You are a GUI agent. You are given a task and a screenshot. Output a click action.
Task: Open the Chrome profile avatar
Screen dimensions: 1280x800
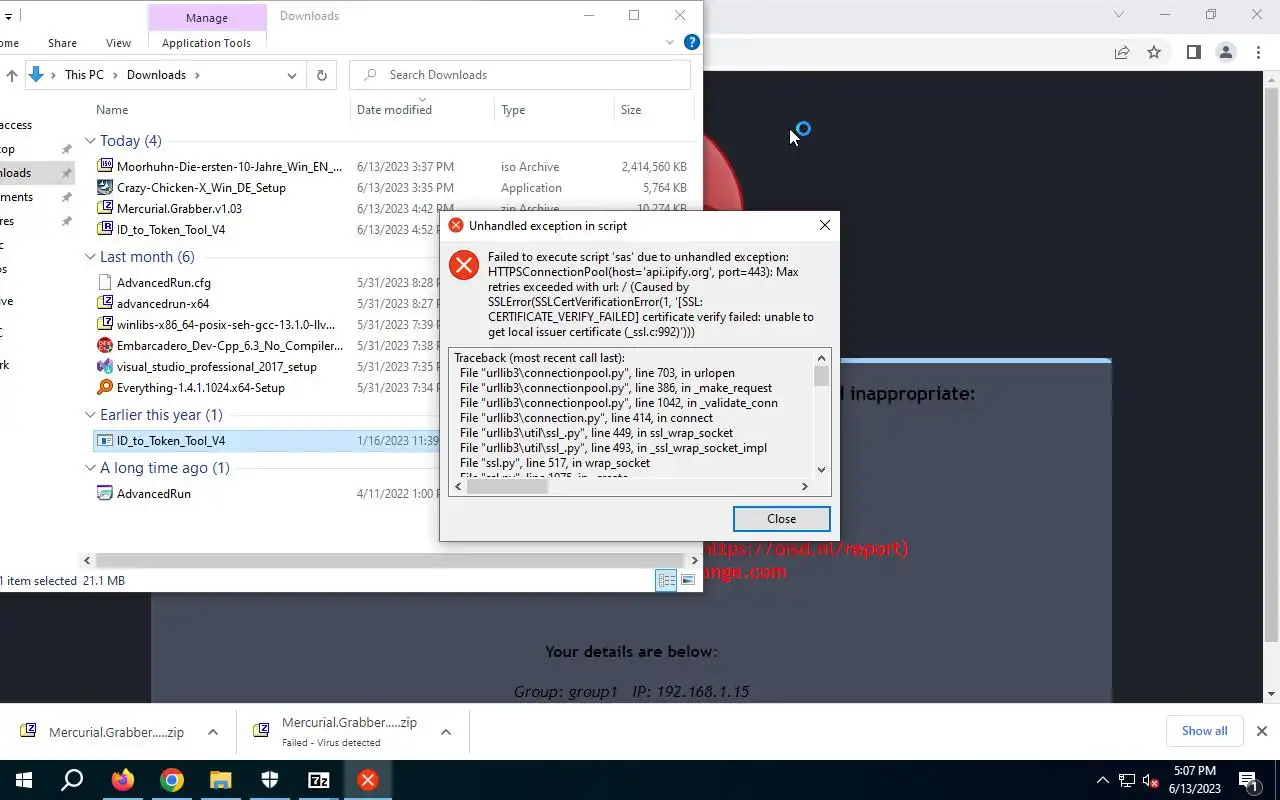coord(1225,53)
